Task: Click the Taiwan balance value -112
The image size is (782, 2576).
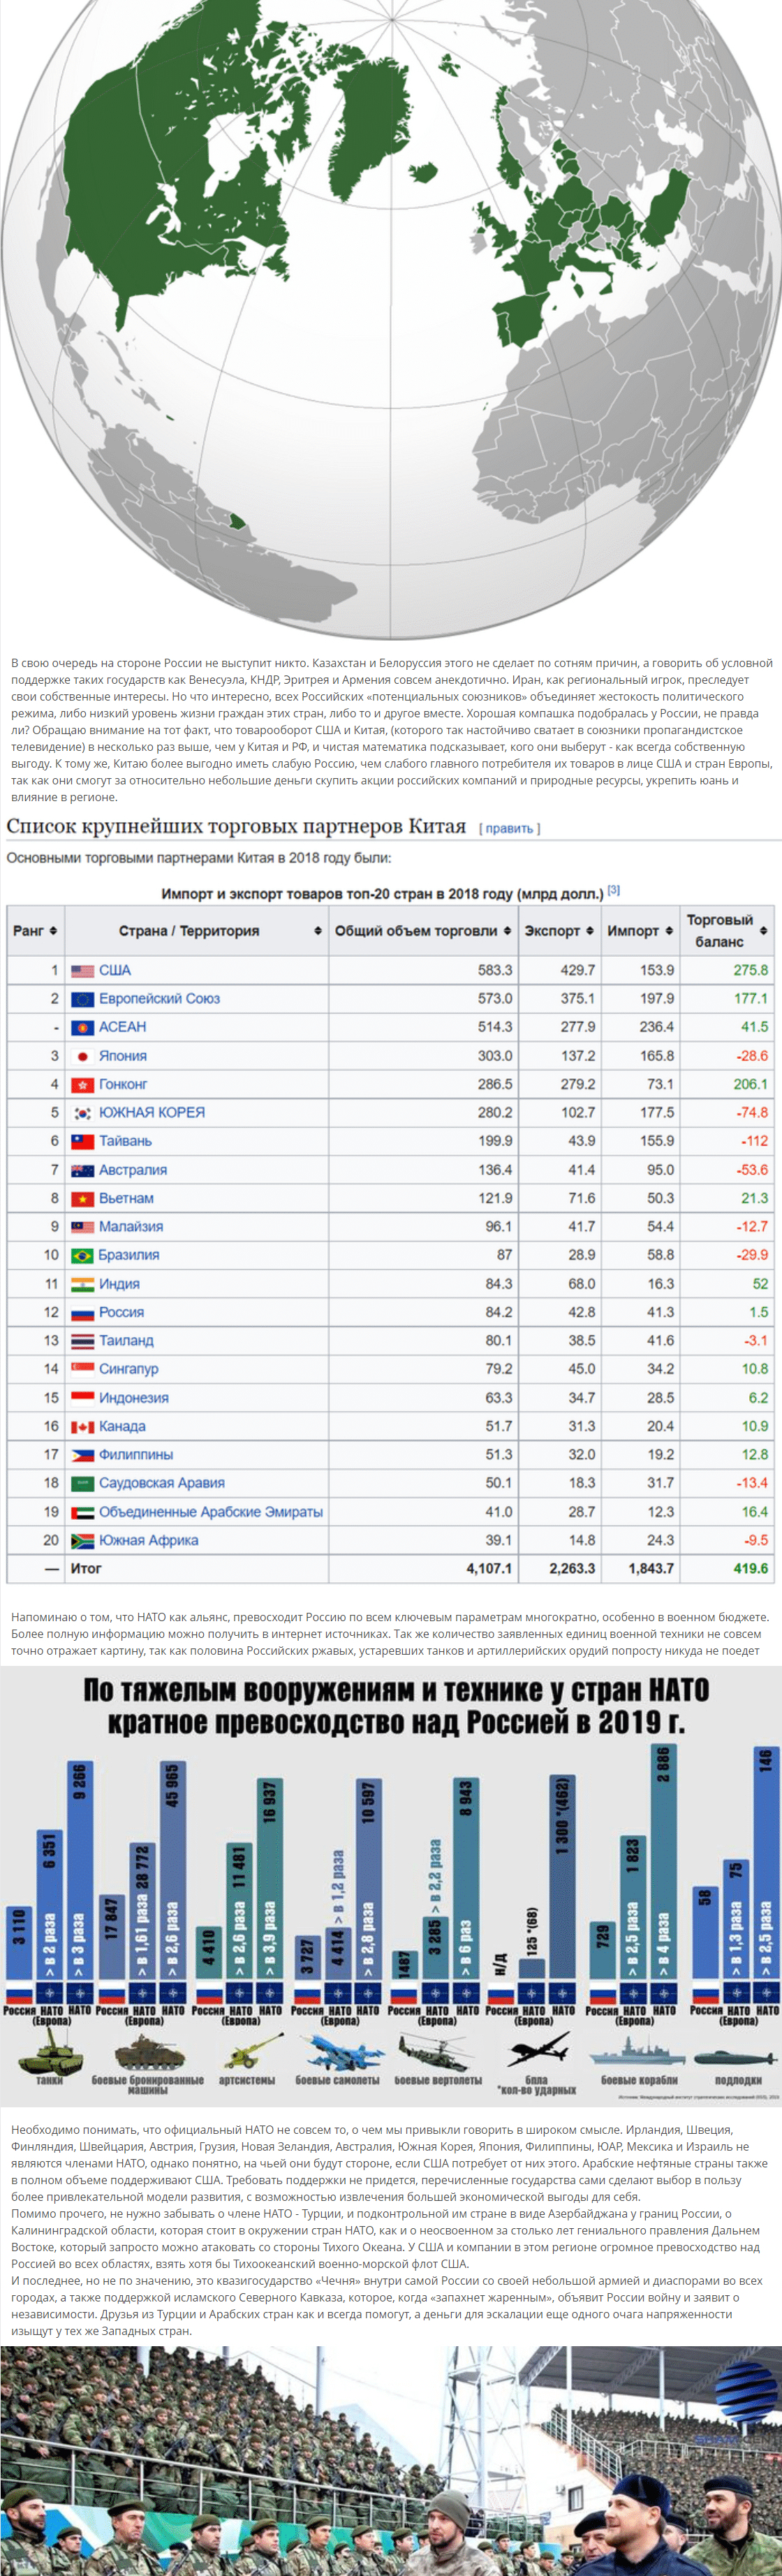Action: [755, 1141]
